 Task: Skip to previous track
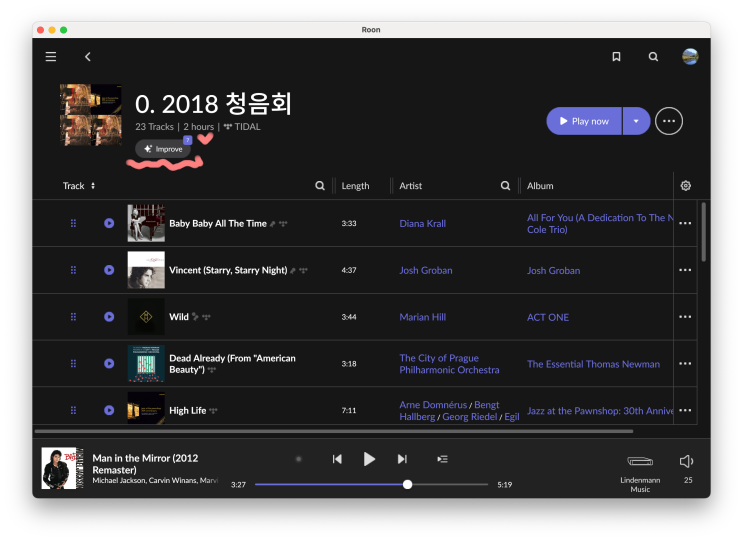click(337, 459)
